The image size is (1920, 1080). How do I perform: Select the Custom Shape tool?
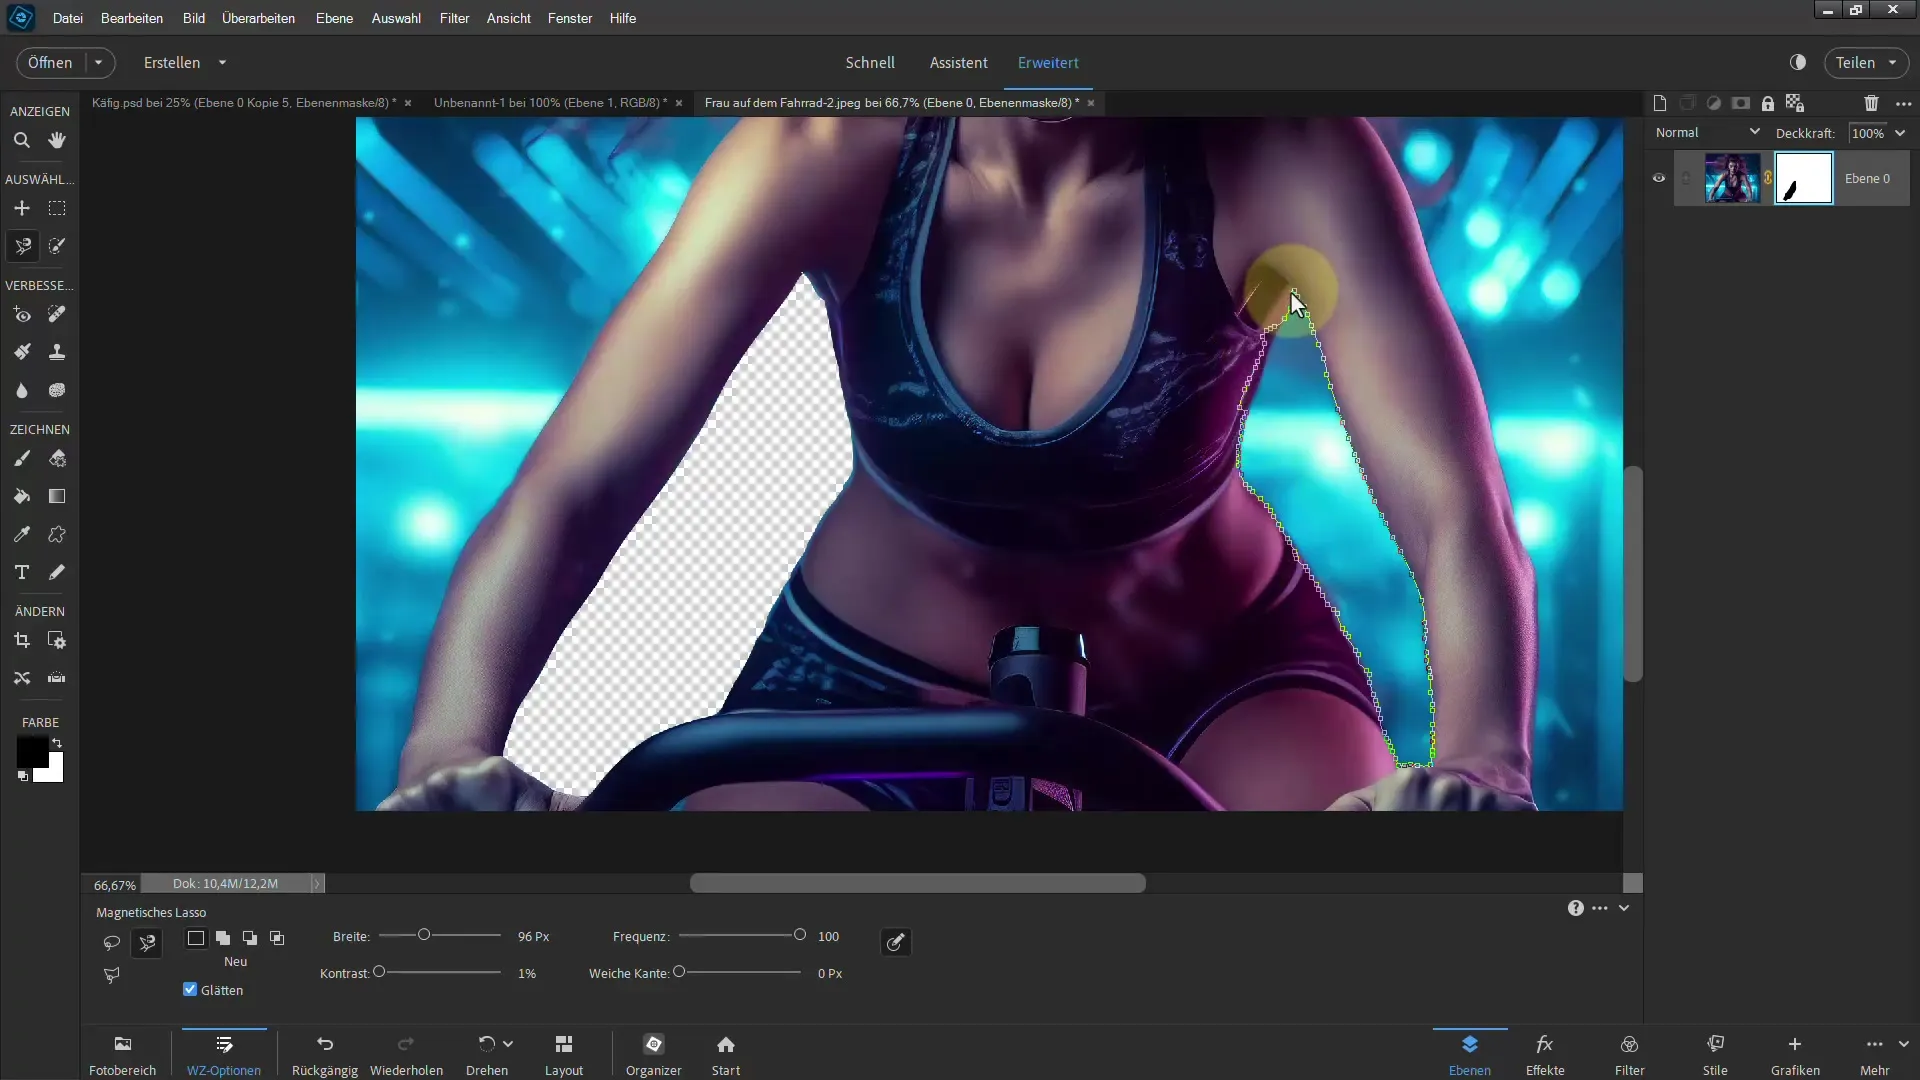tap(57, 534)
